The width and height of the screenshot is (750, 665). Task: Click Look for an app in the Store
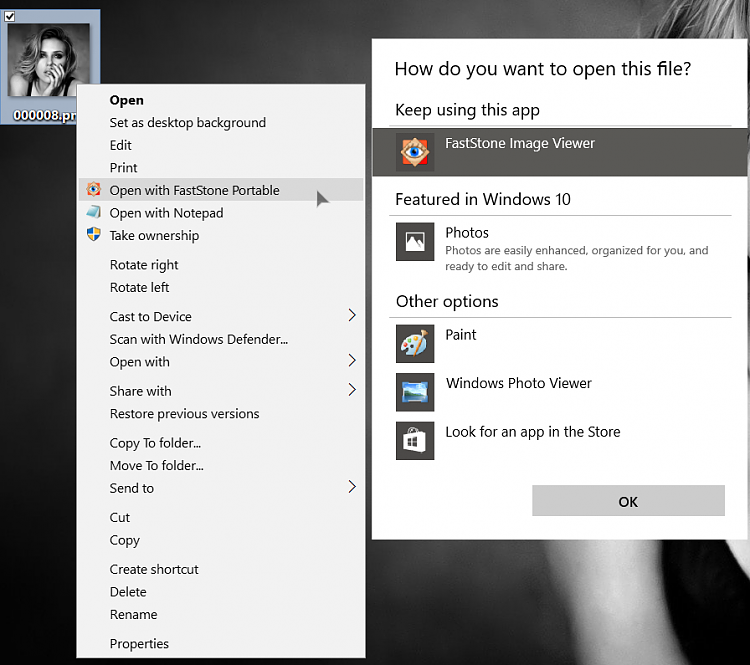[x=560, y=441]
